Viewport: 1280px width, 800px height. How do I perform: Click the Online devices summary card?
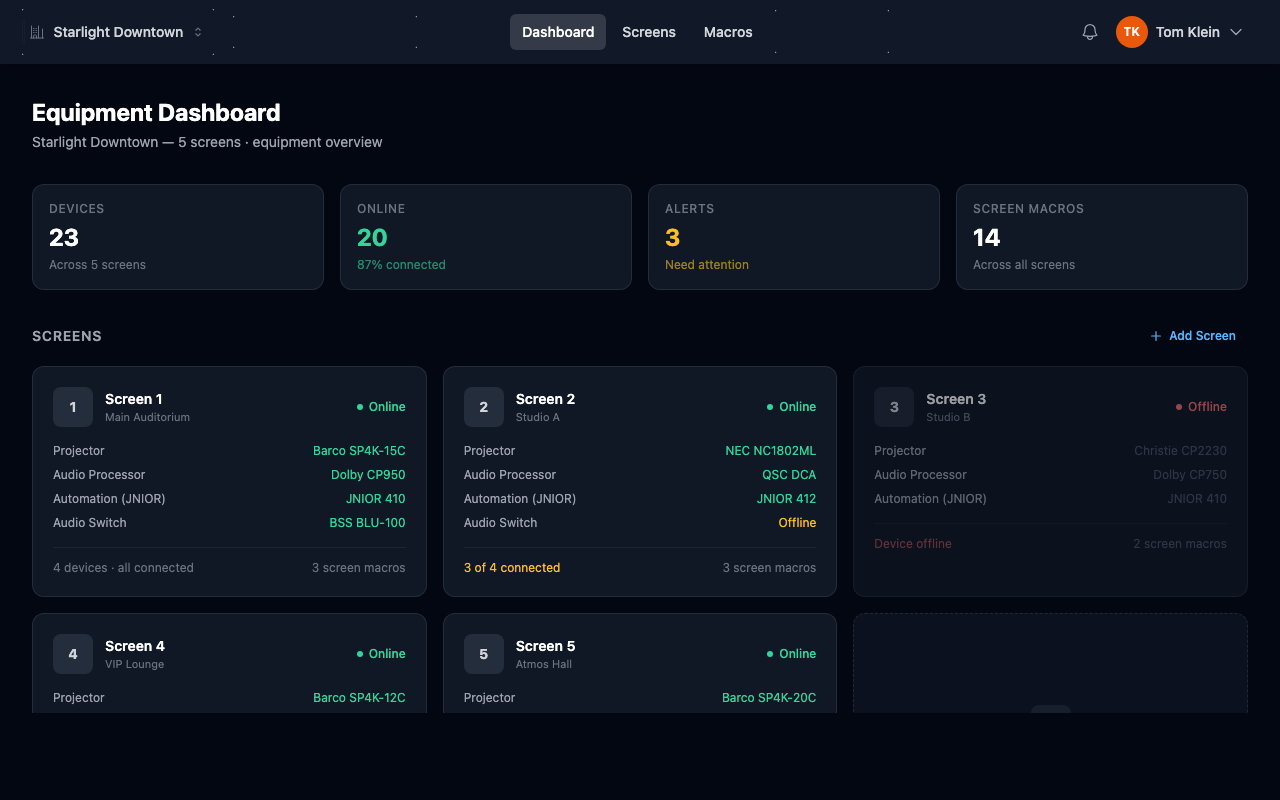[485, 237]
